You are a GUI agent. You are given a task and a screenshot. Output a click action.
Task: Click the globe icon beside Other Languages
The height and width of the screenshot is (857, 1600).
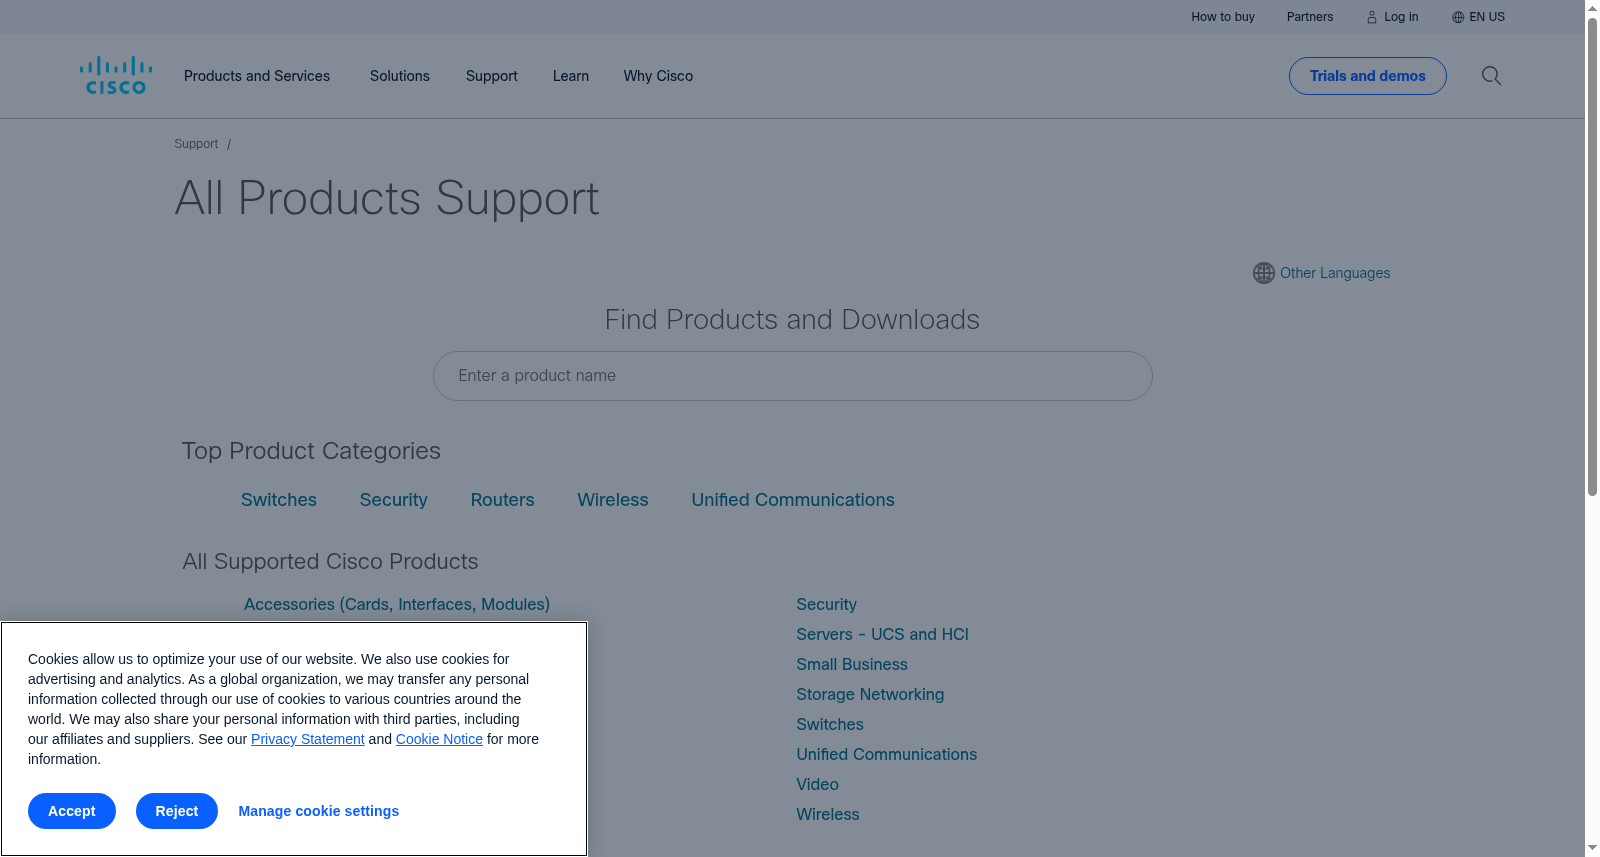1264,273
